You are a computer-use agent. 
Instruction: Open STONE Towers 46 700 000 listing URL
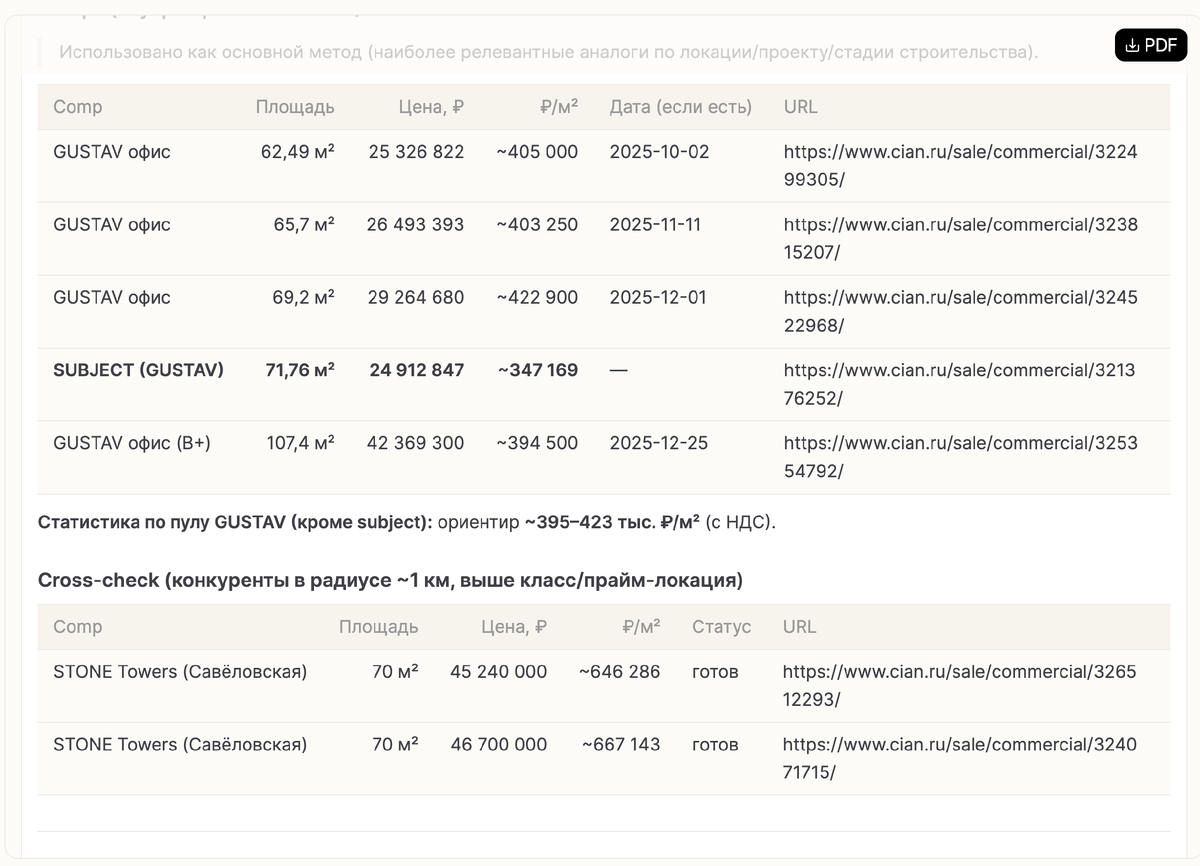(x=959, y=758)
